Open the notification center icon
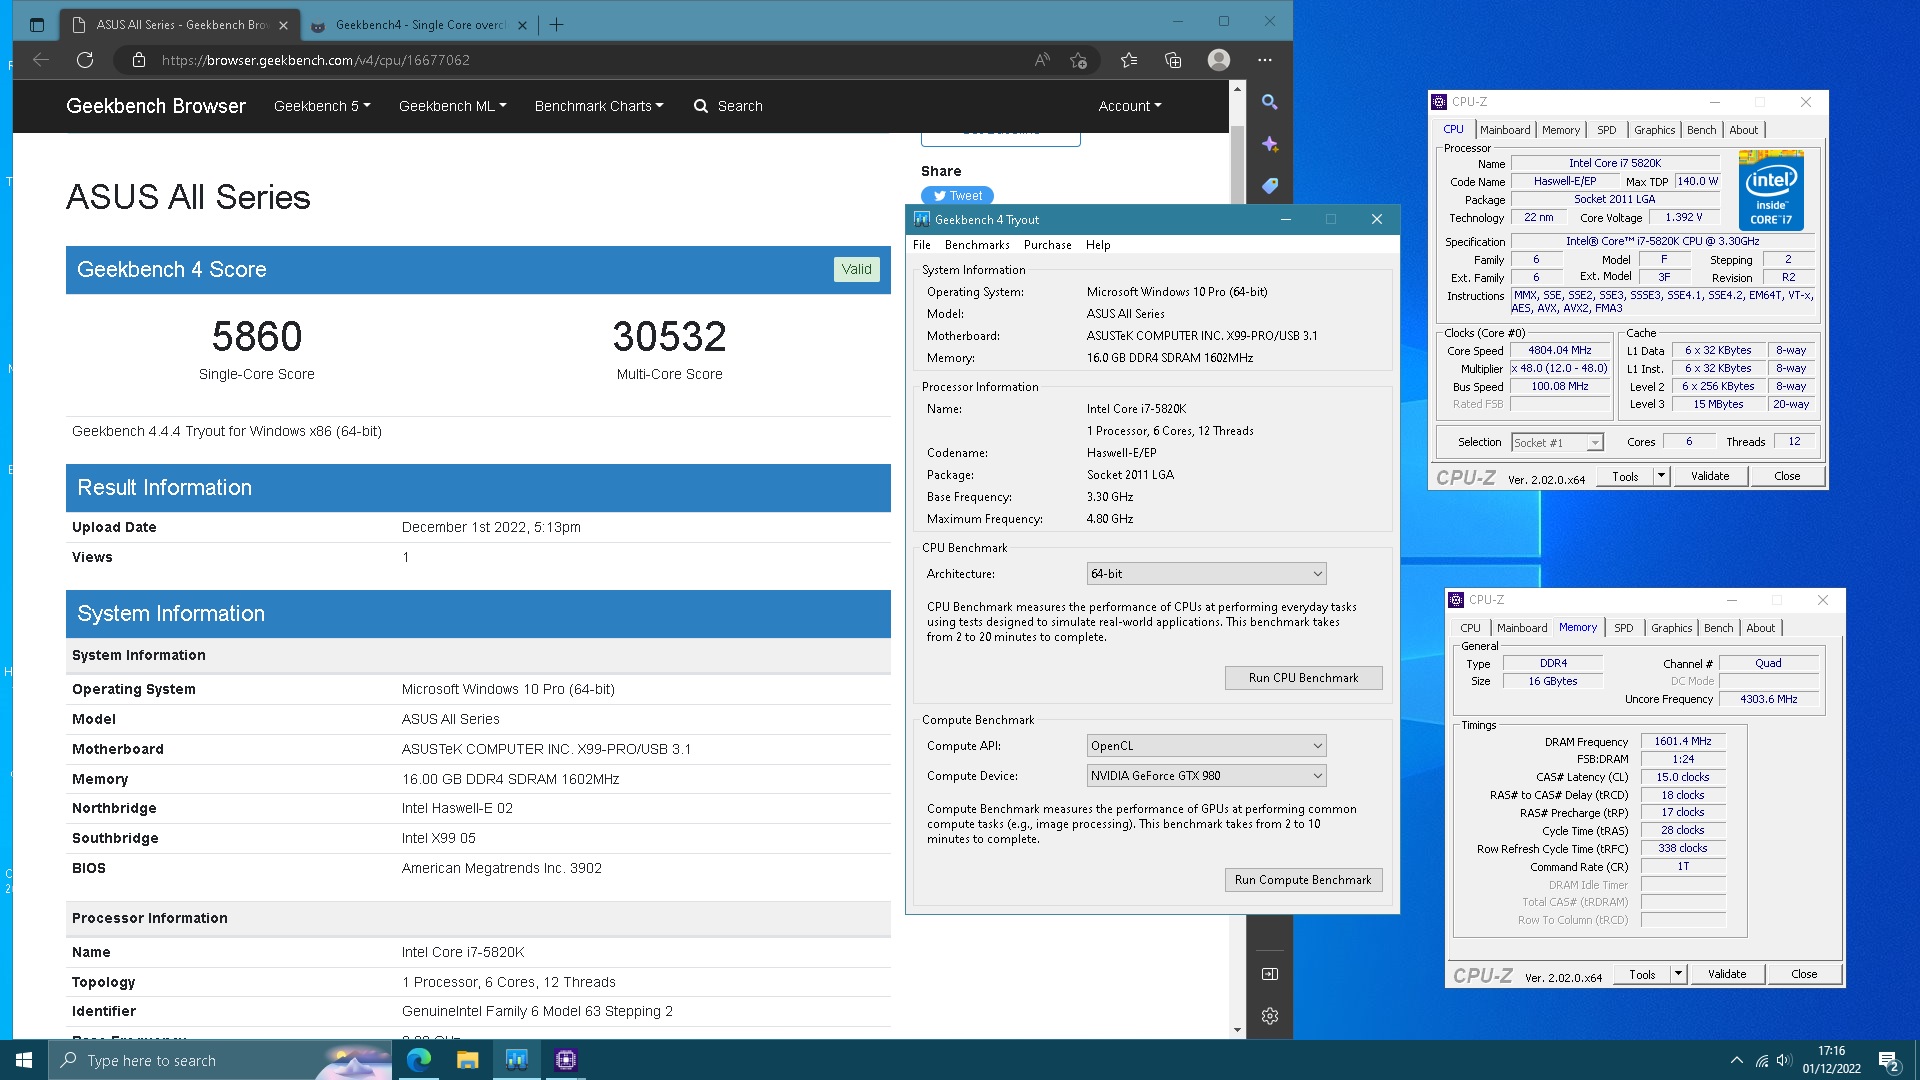Viewport: 1920px width, 1080px height. (x=1888, y=1061)
